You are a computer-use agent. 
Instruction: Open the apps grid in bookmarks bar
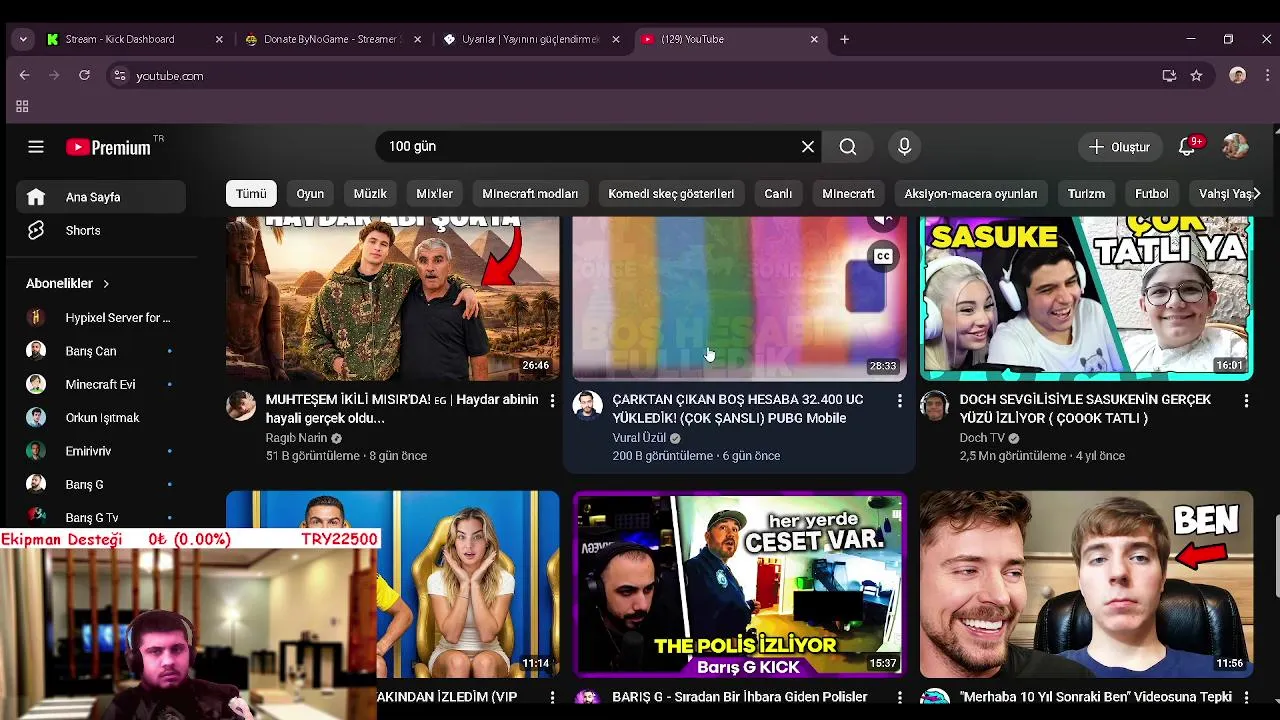pyautogui.click(x=22, y=106)
